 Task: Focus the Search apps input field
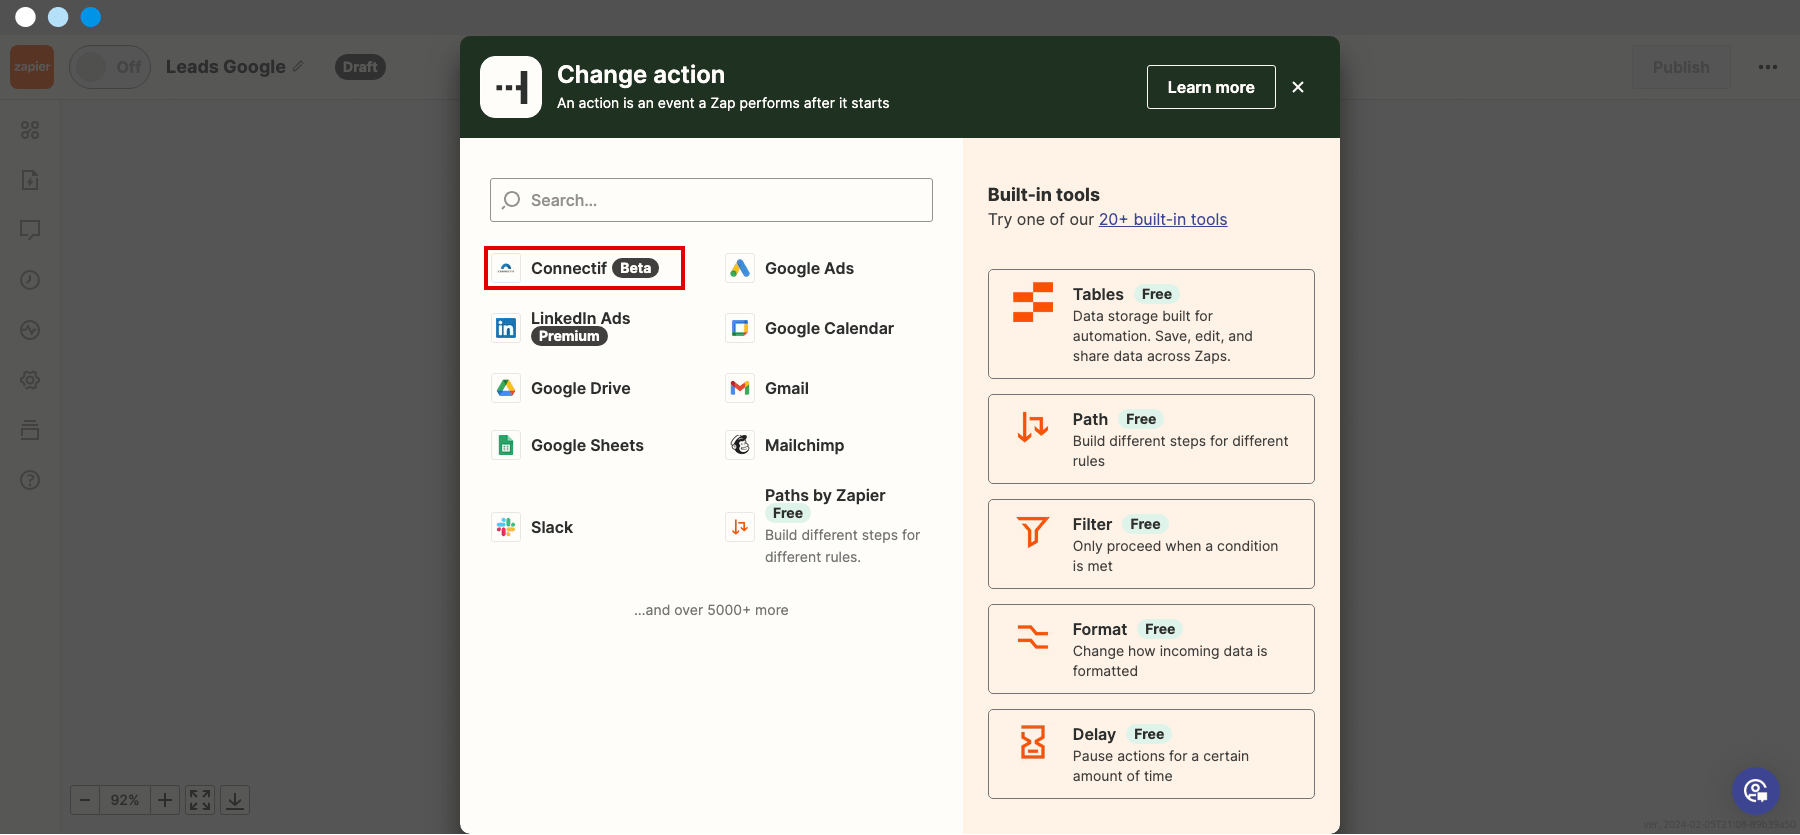(x=711, y=200)
